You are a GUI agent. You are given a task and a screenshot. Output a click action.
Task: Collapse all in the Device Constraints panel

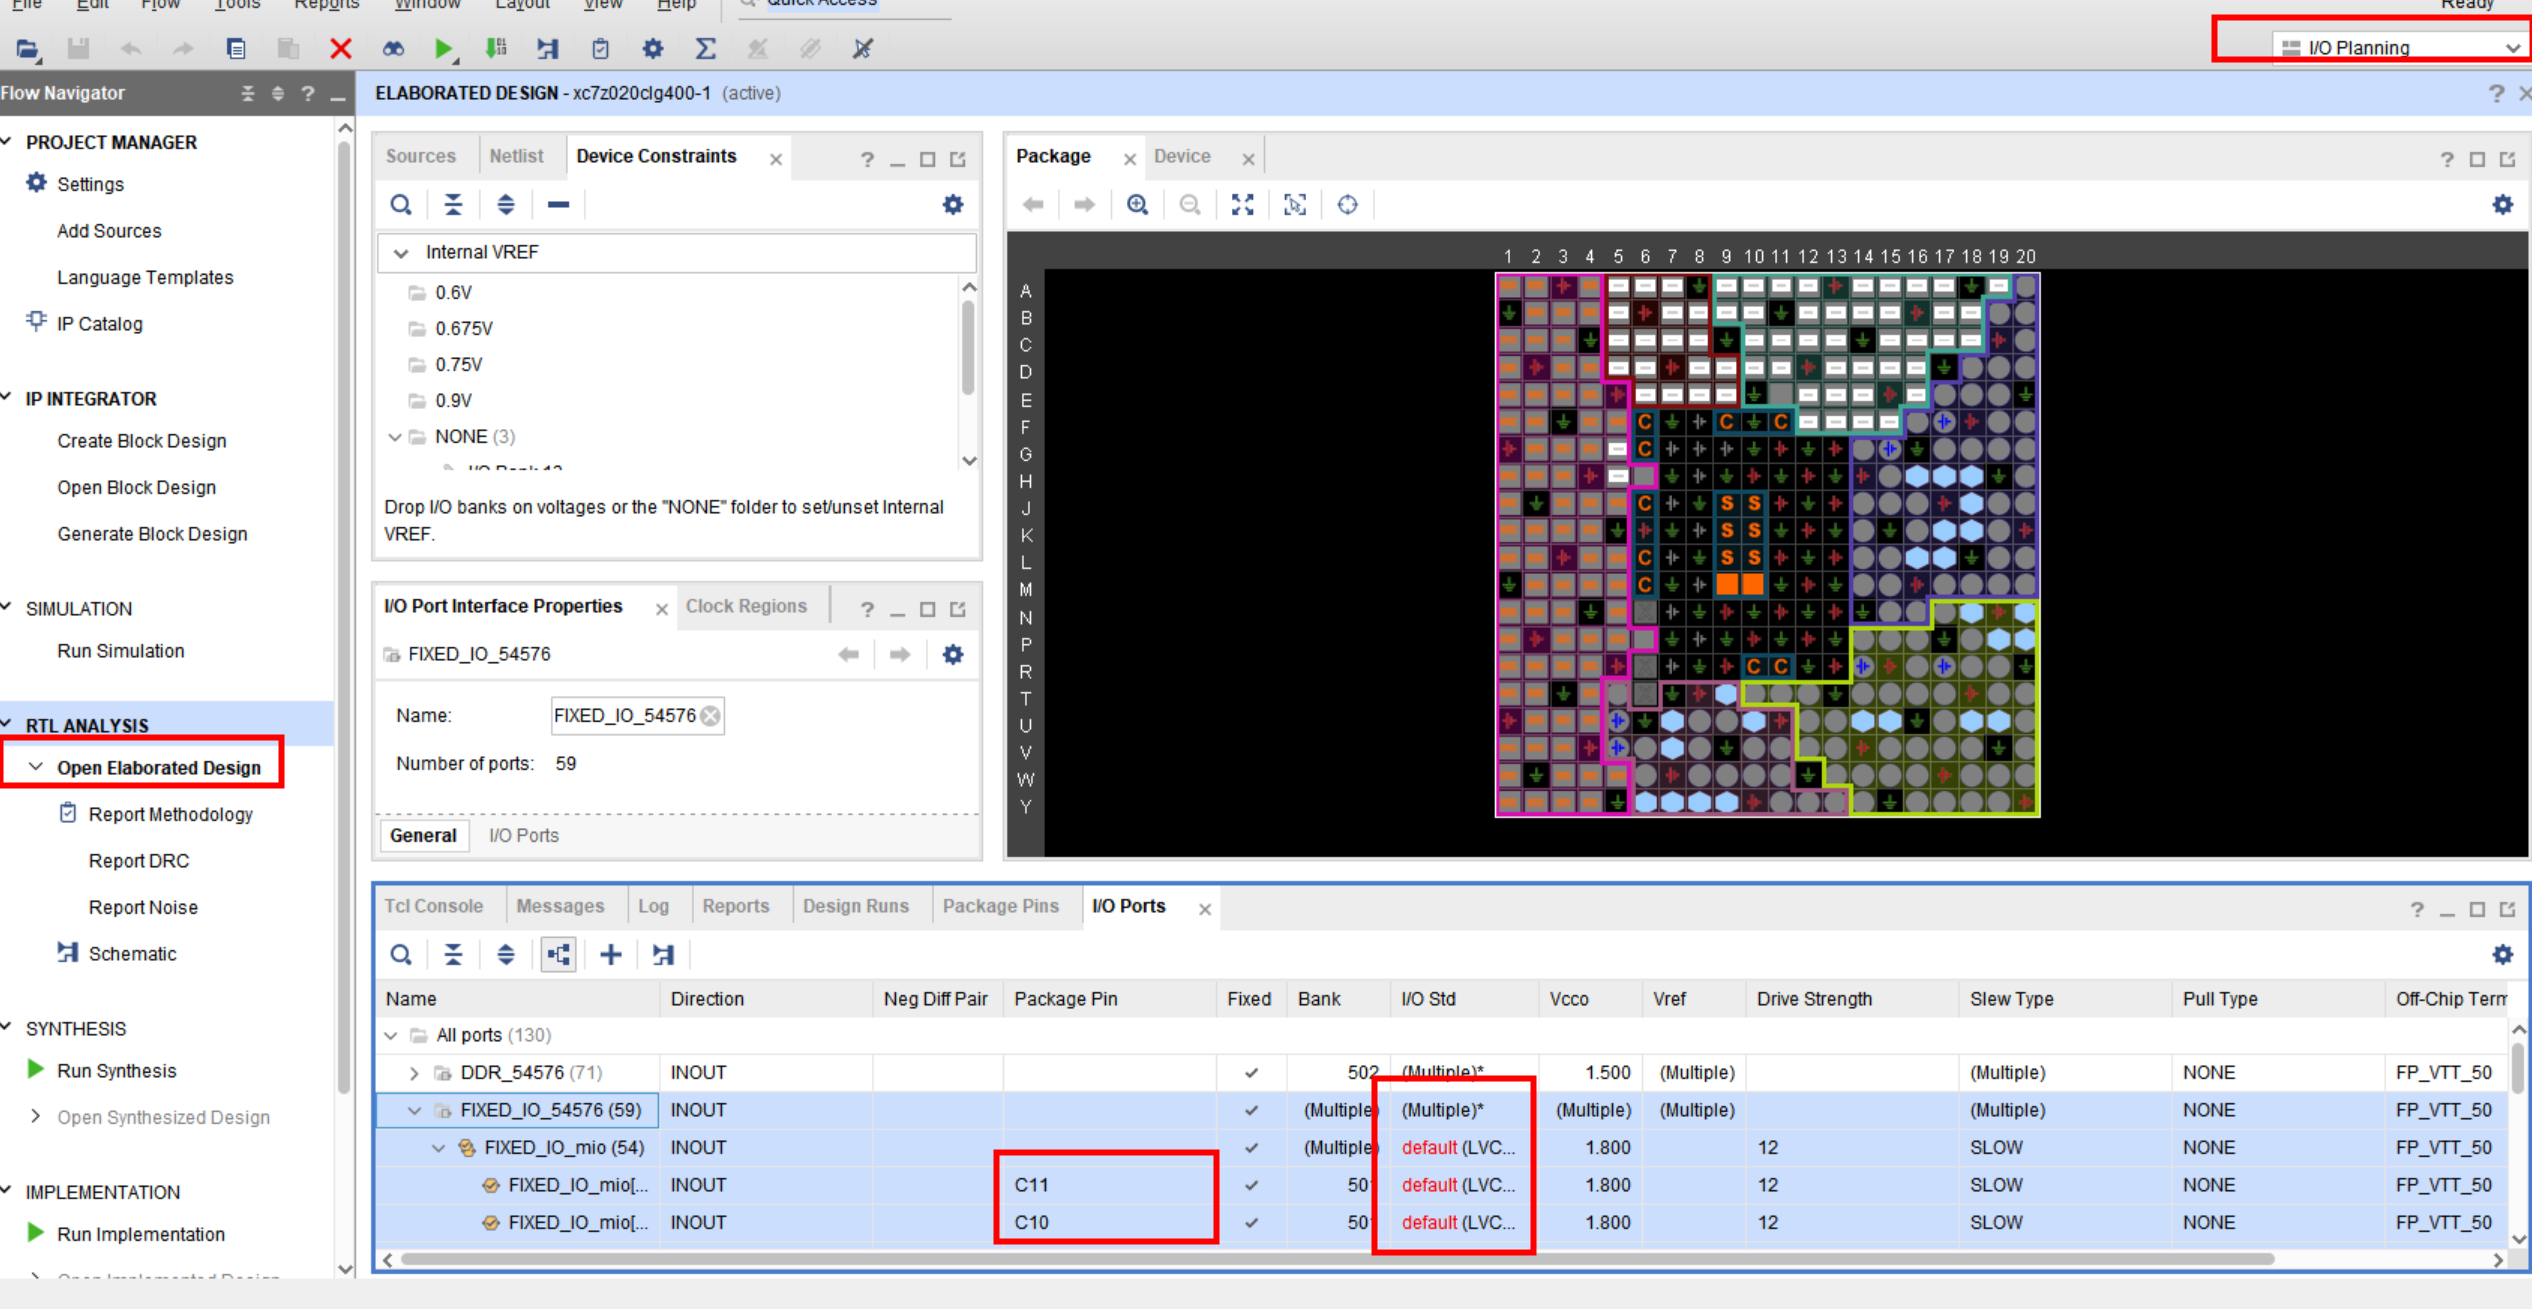click(x=453, y=205)
